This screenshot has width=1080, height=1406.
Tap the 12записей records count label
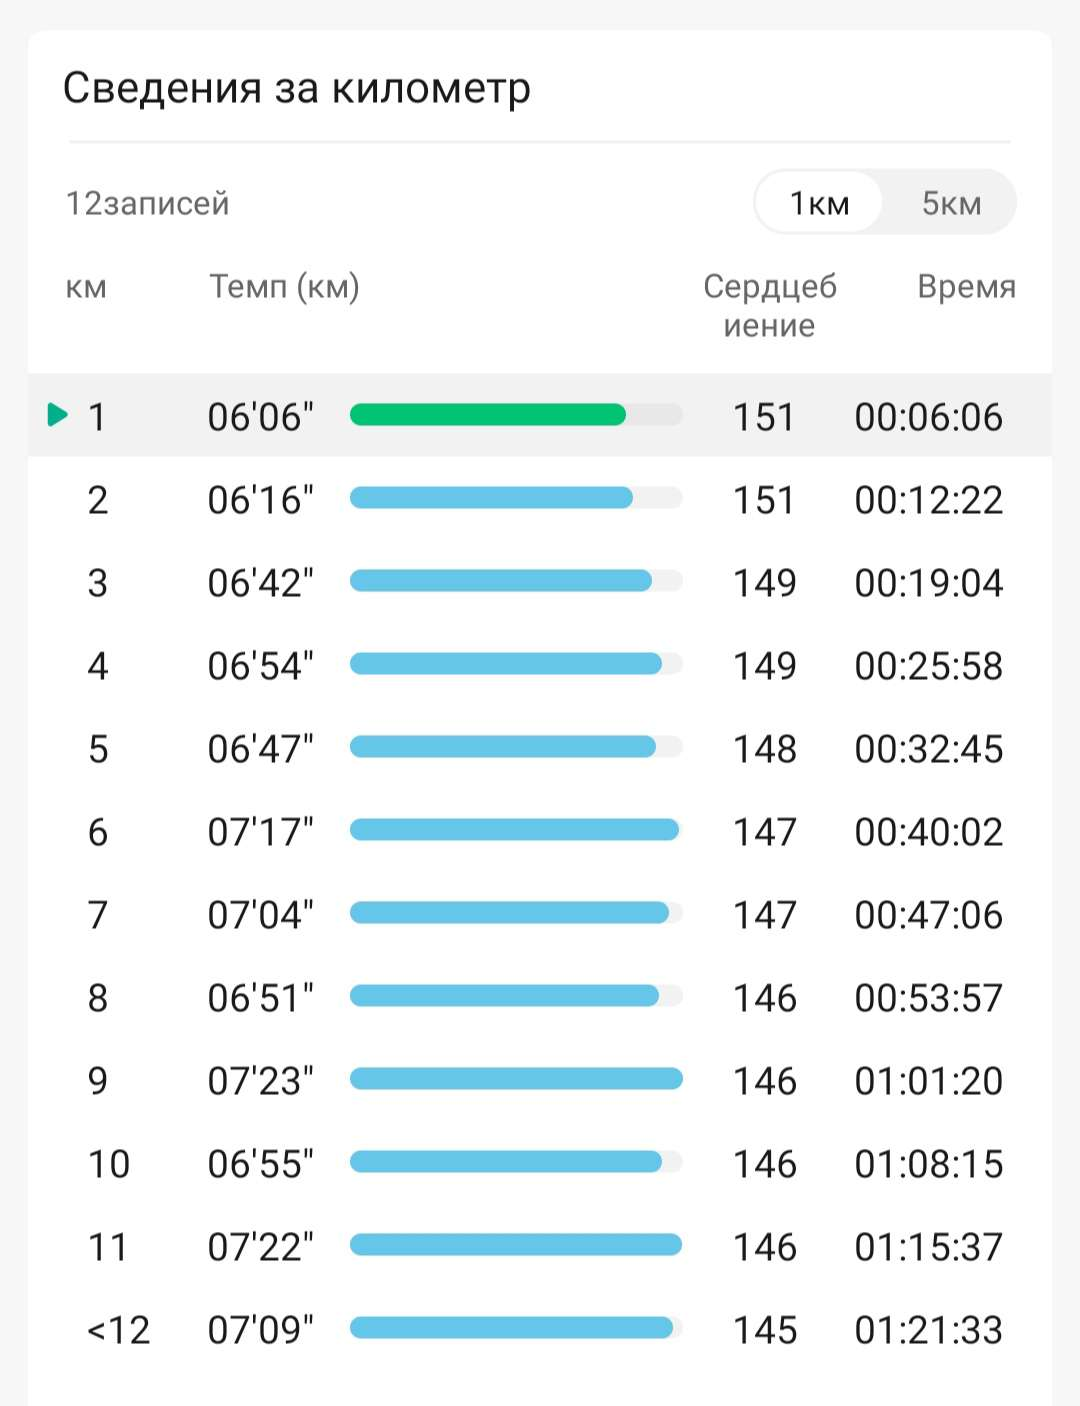click(147, 203)
